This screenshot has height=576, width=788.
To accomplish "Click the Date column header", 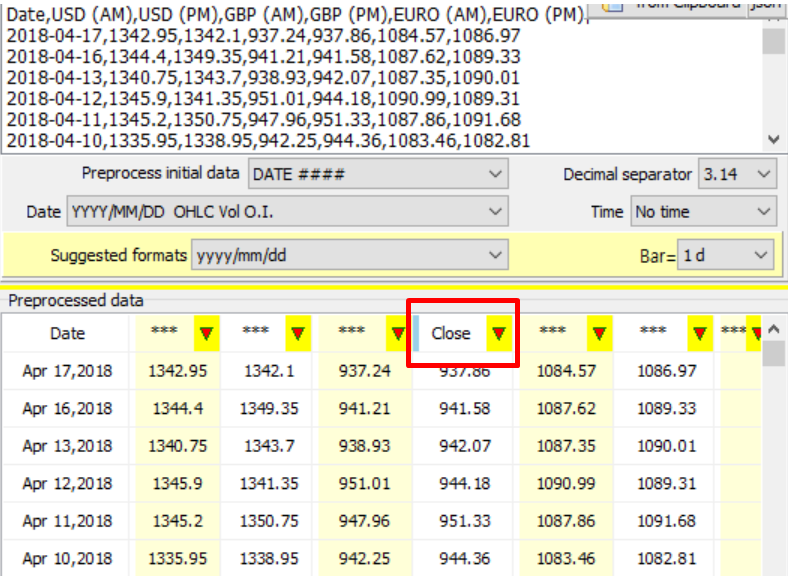I will (68, 334).
